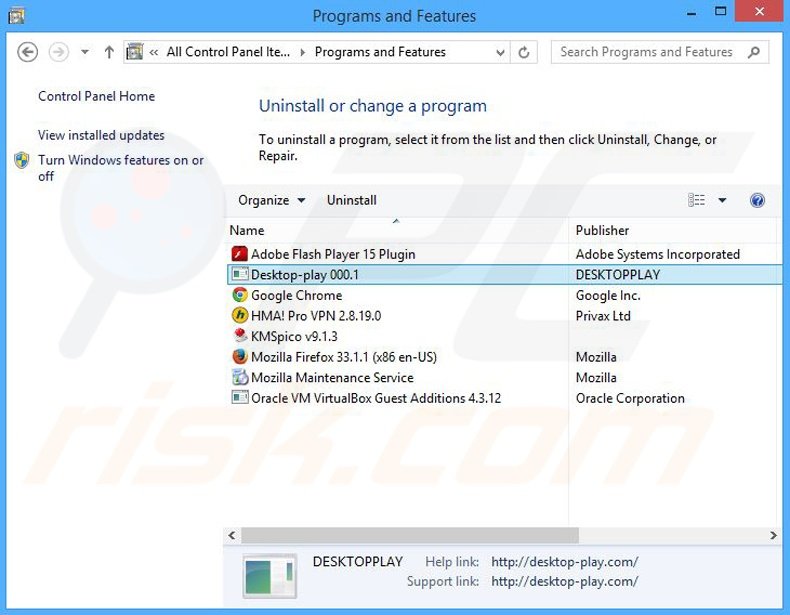Go up one folder level
790x615 pixels.
coord(109,52)
